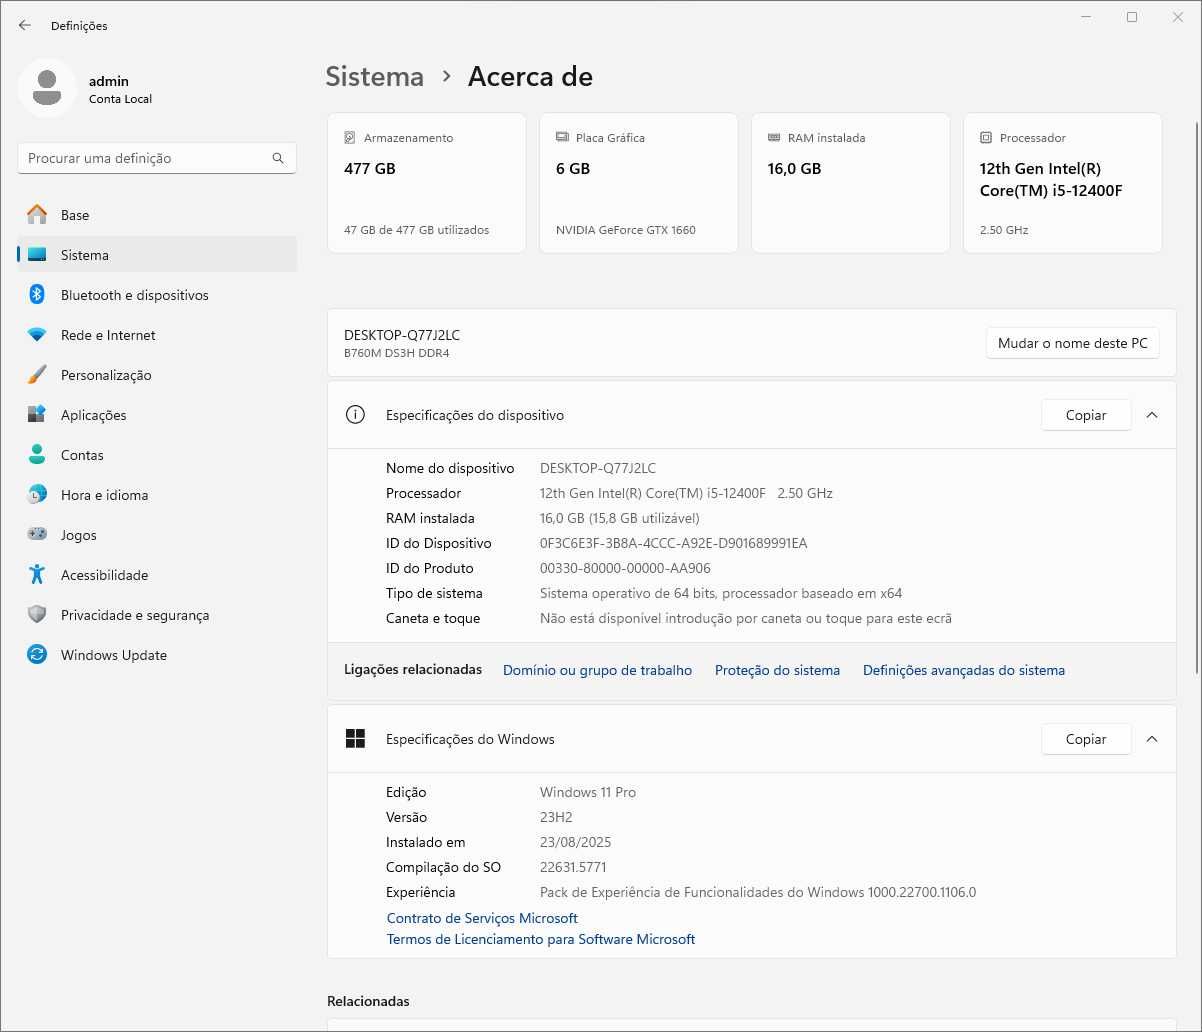
Task: Open Domínio ou grupo de trabalho link
Action: [597, 670]
